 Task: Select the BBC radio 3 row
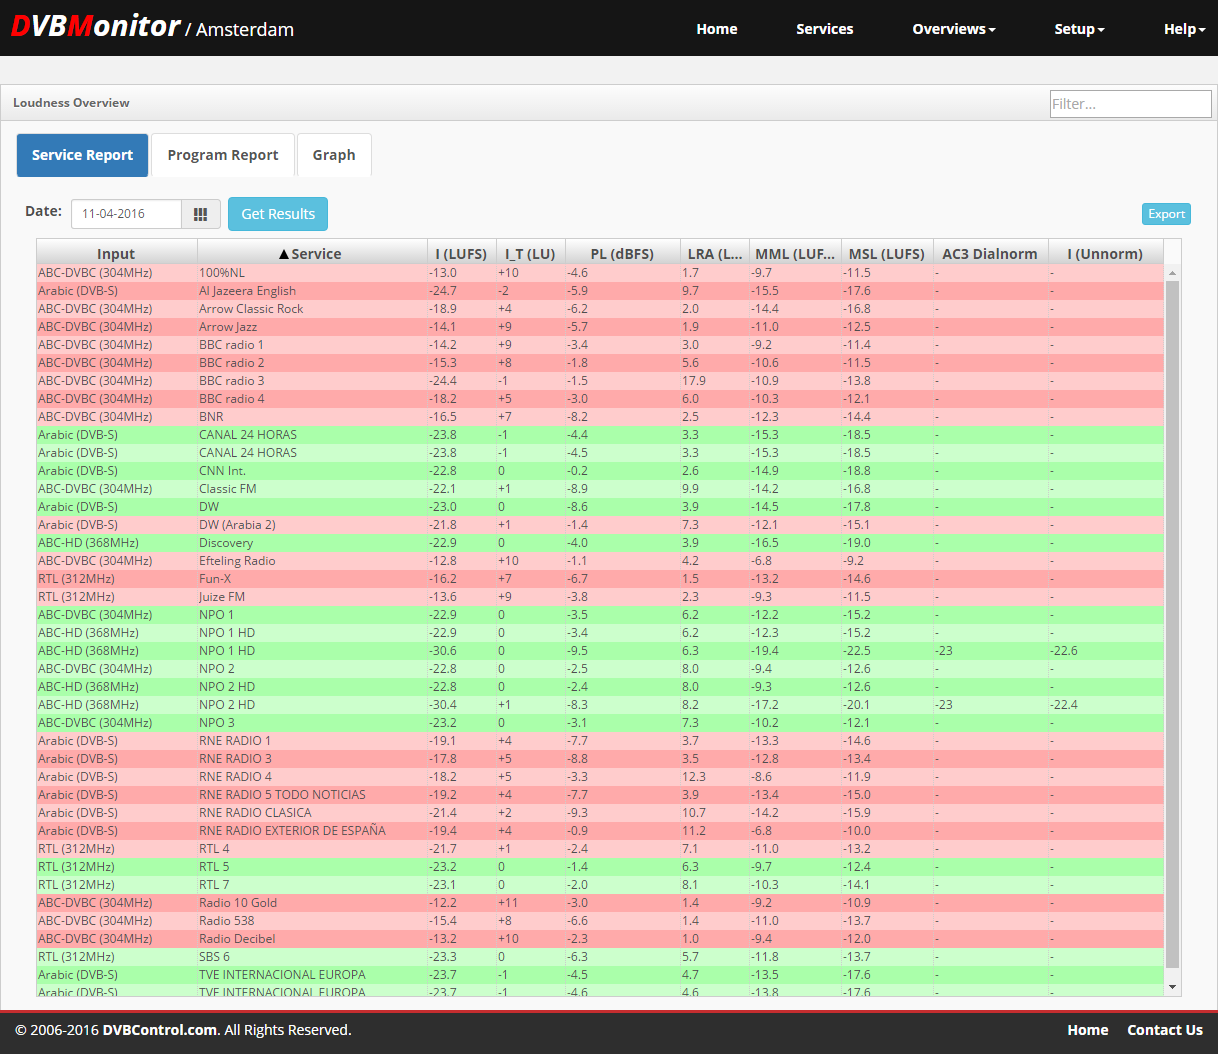point(600,381)
